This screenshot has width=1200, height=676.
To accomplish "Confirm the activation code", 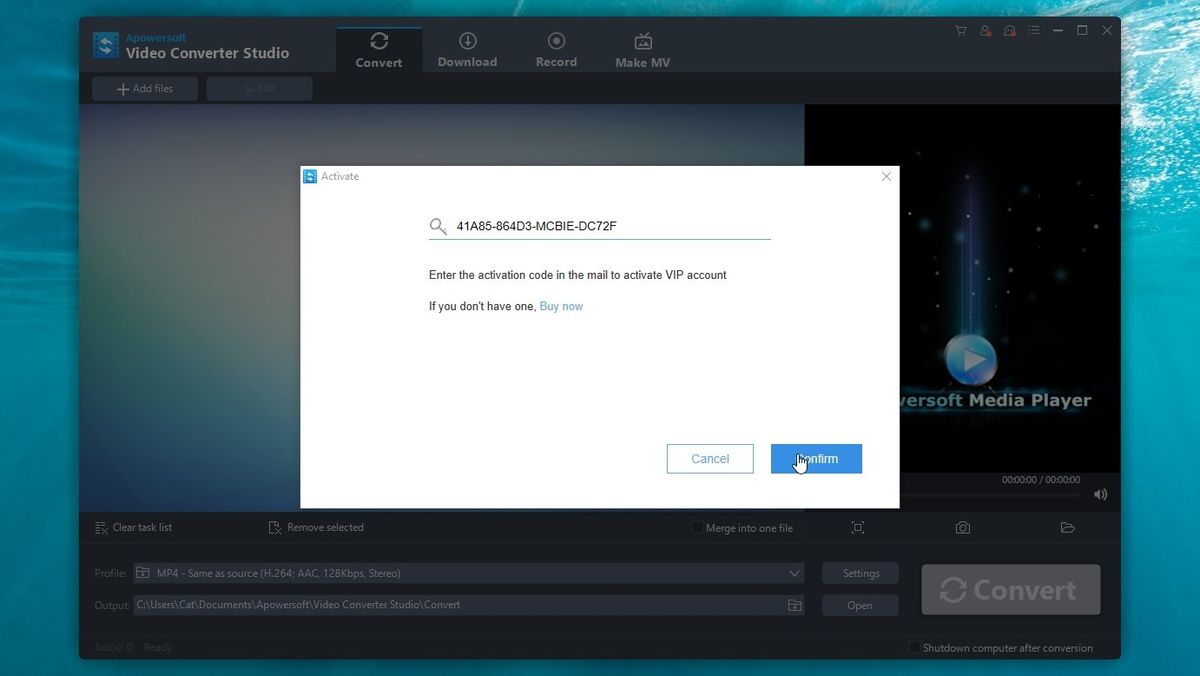I will [816, 459].
